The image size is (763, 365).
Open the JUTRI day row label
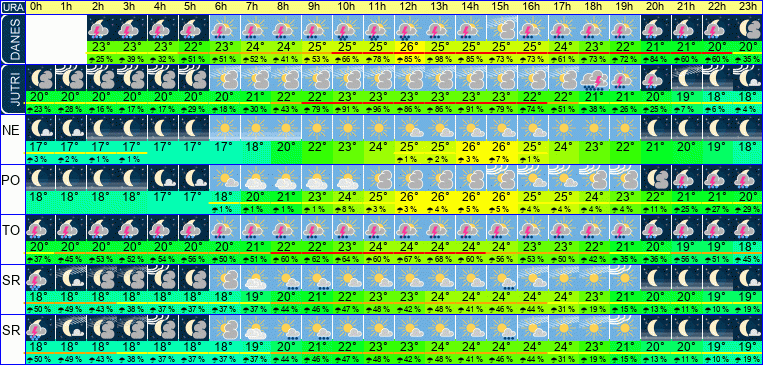[12, 89]
